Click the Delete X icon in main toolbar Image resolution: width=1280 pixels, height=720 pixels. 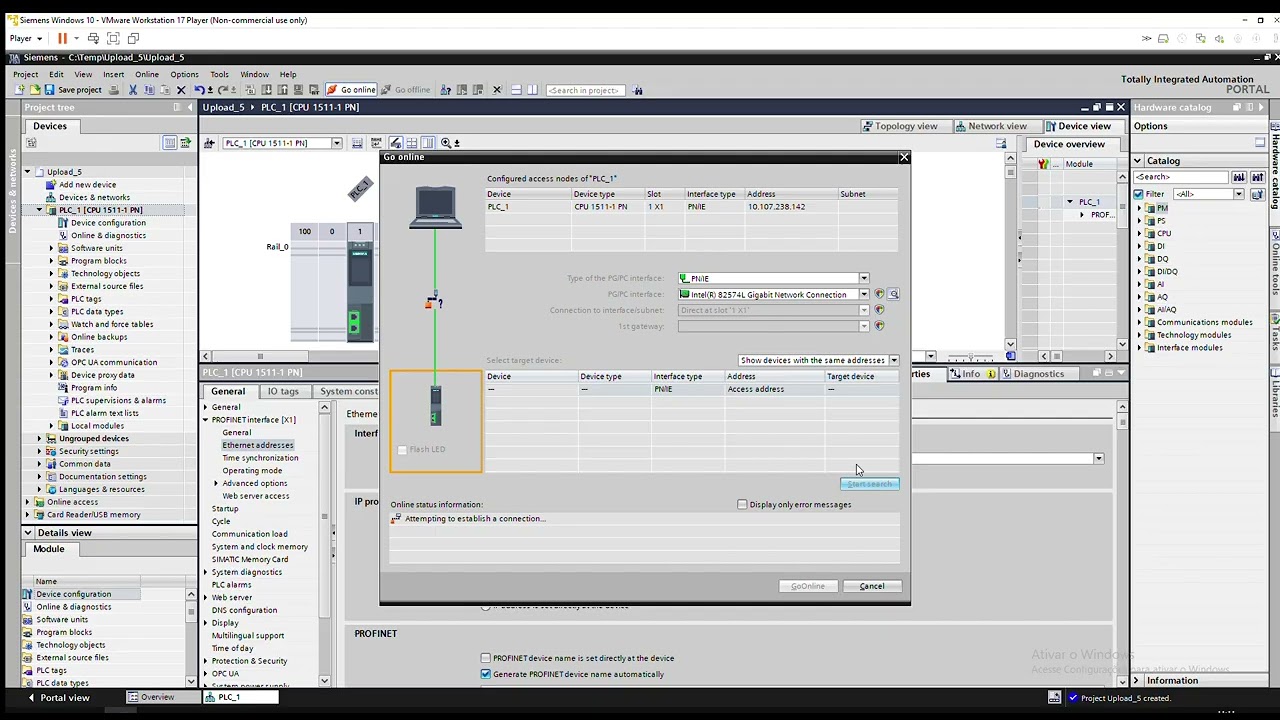181,90
